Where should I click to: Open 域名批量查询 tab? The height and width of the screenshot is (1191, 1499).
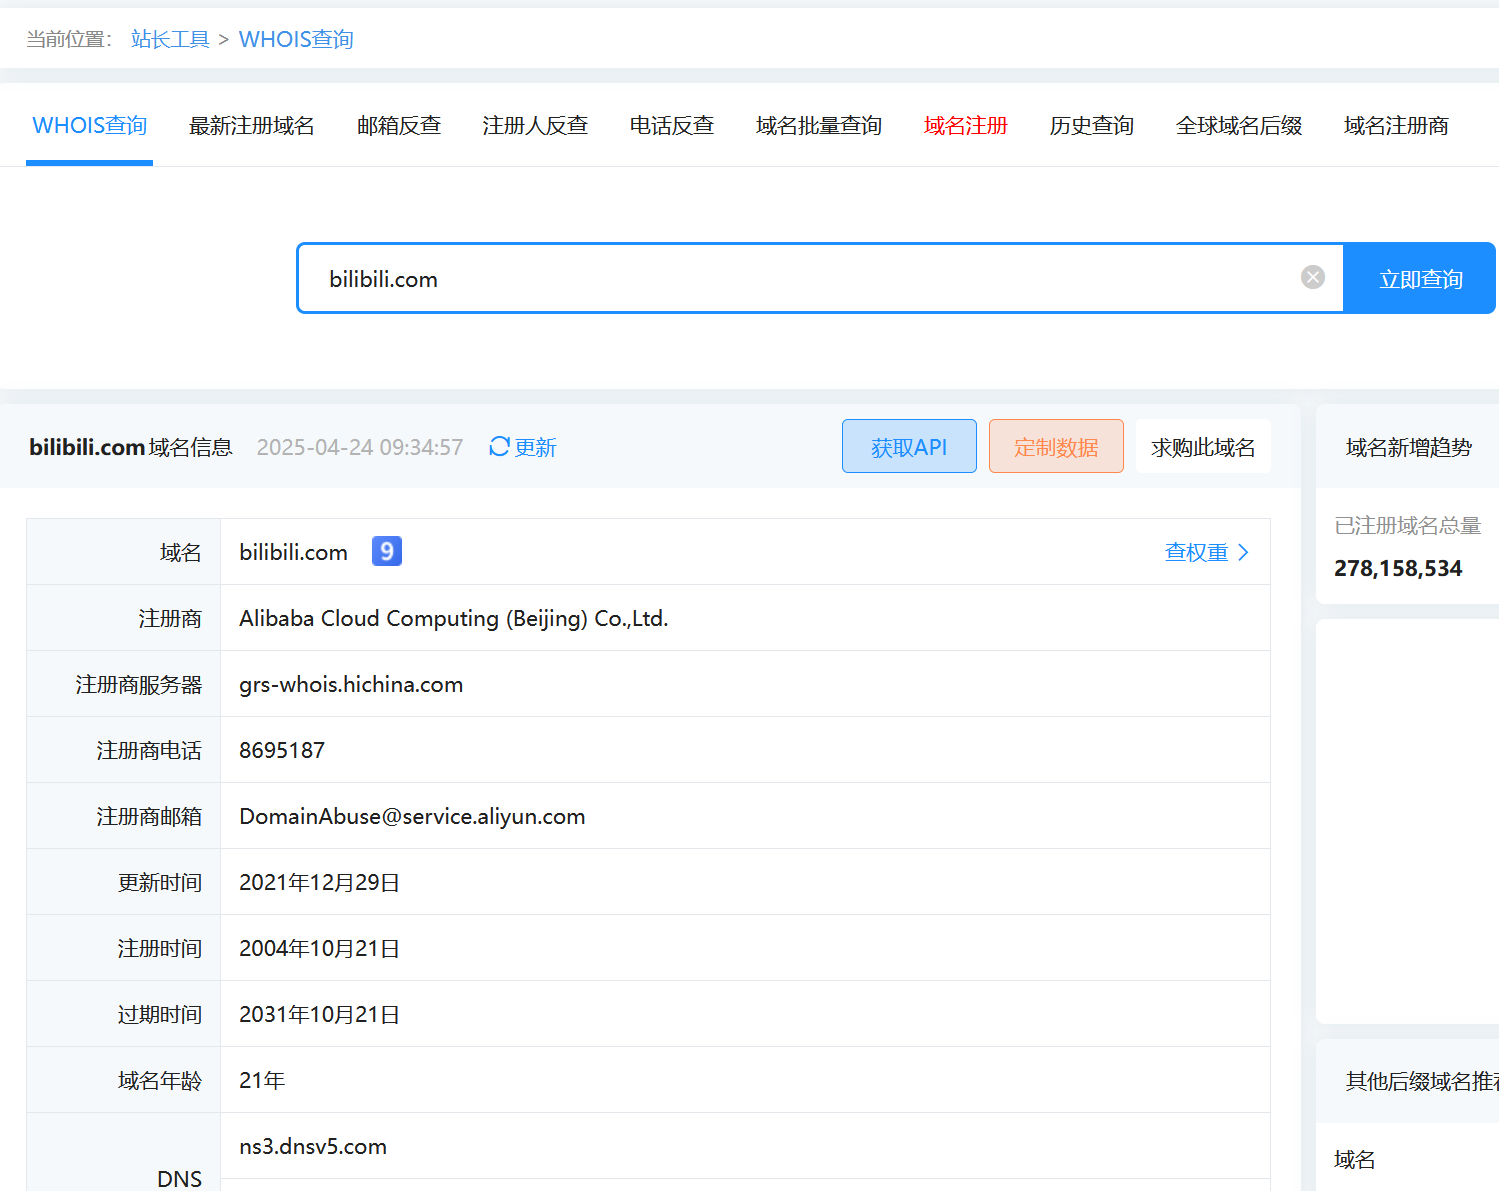(819, 125)
